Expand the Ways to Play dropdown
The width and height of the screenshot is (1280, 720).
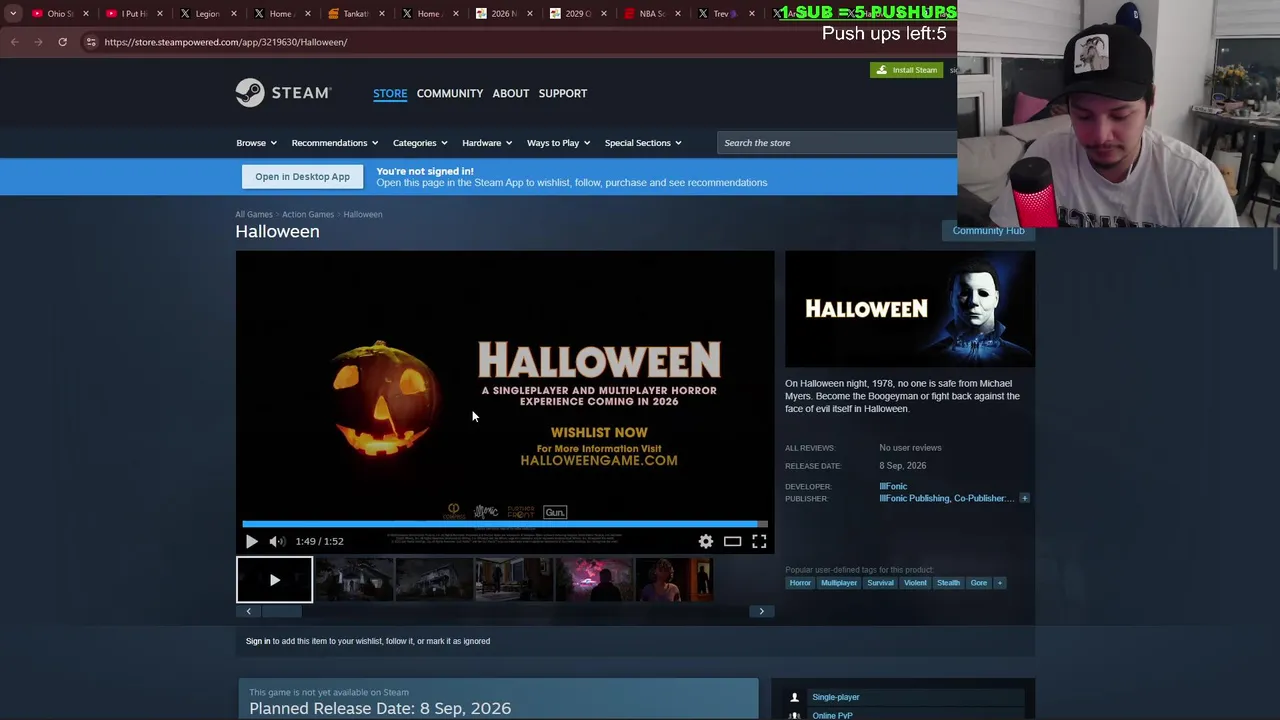(558, 143)
